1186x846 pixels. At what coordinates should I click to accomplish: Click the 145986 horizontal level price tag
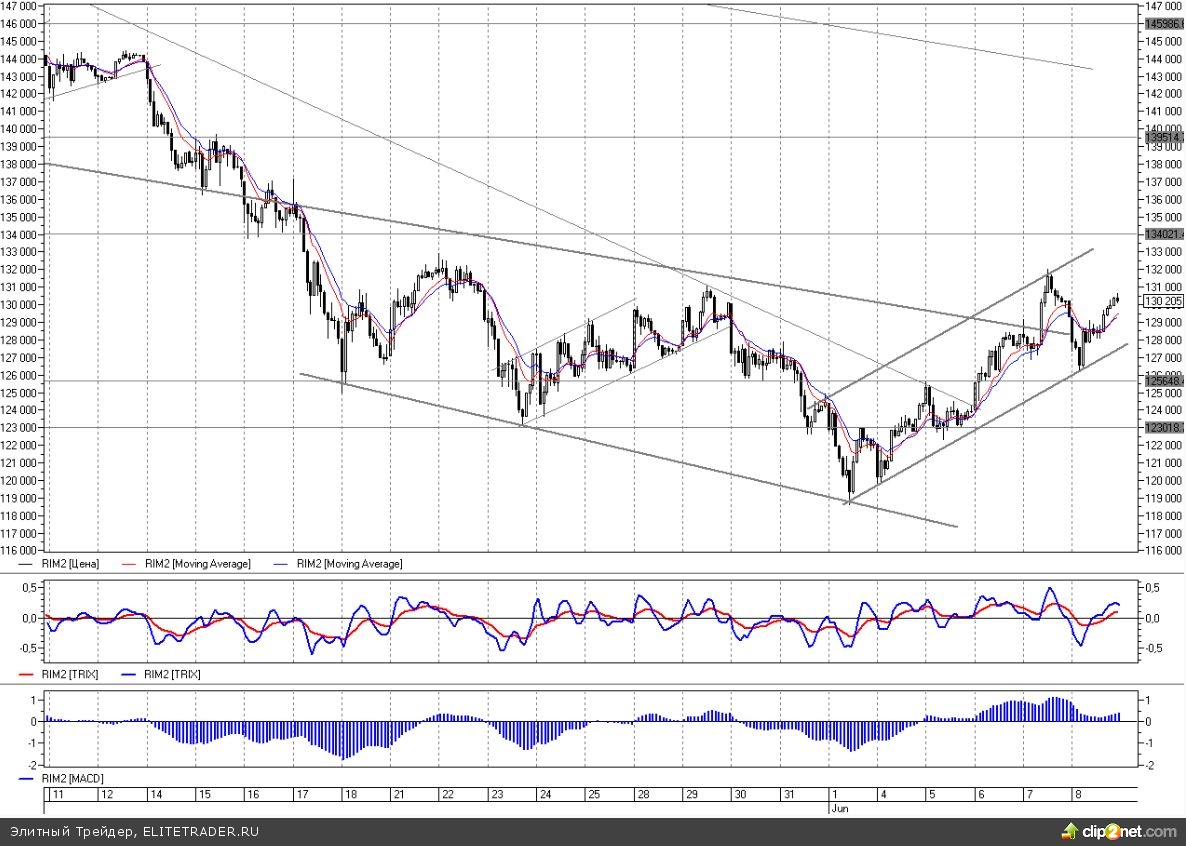pos(1163,23)
